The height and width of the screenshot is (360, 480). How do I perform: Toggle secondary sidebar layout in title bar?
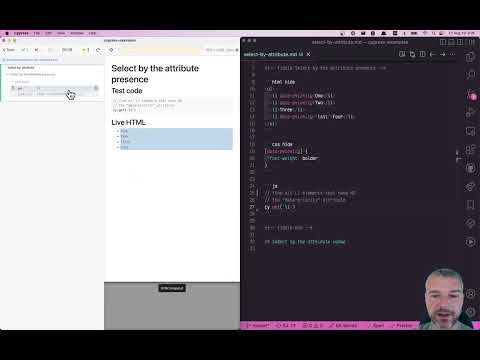pyautogui.click(x=460, y=42)
